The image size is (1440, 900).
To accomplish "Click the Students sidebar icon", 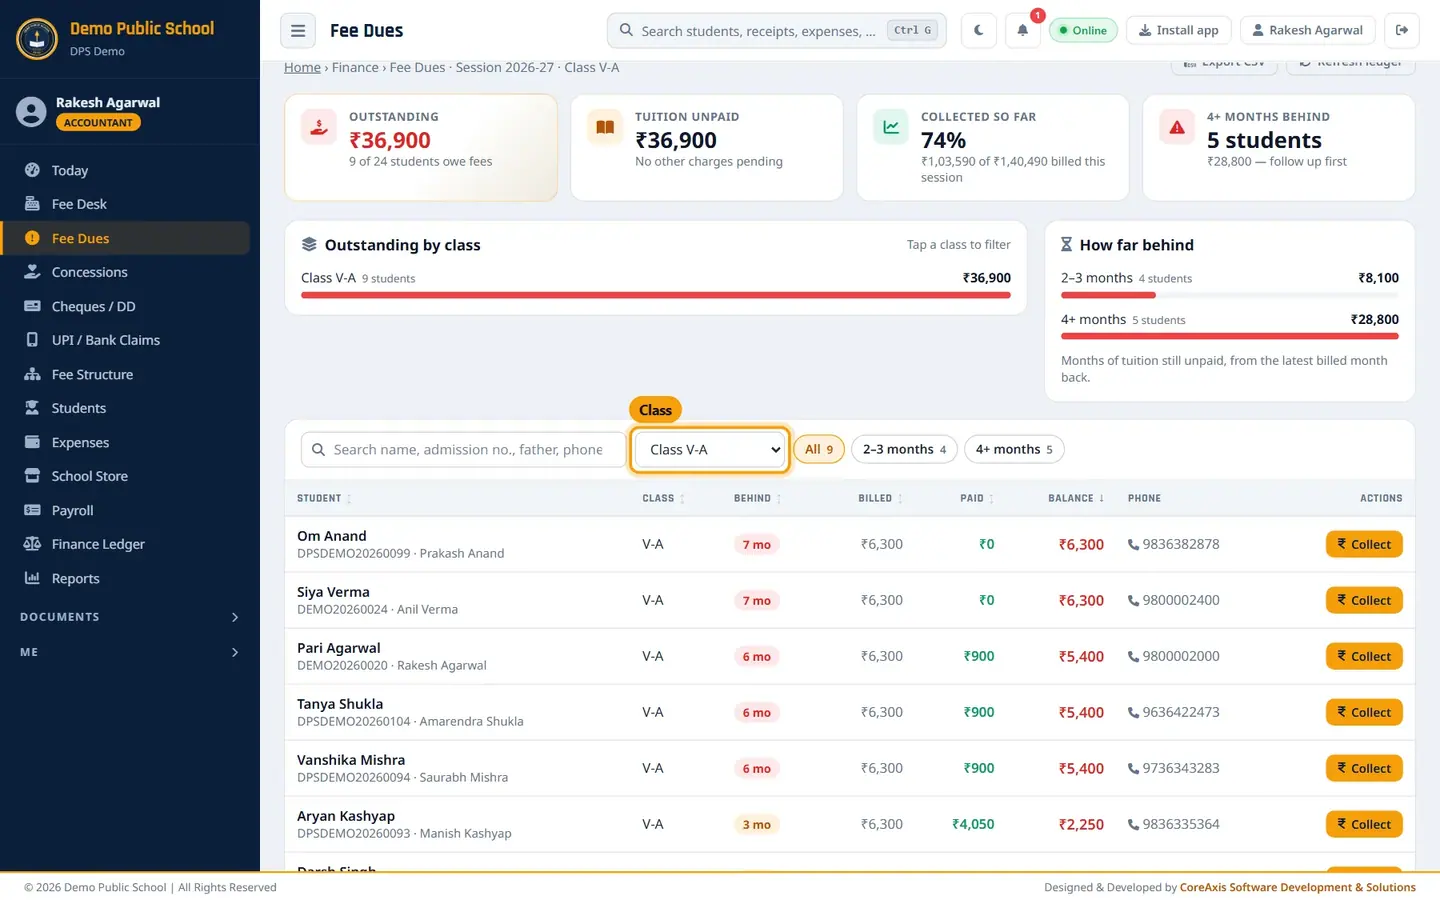I will (32, 408).
